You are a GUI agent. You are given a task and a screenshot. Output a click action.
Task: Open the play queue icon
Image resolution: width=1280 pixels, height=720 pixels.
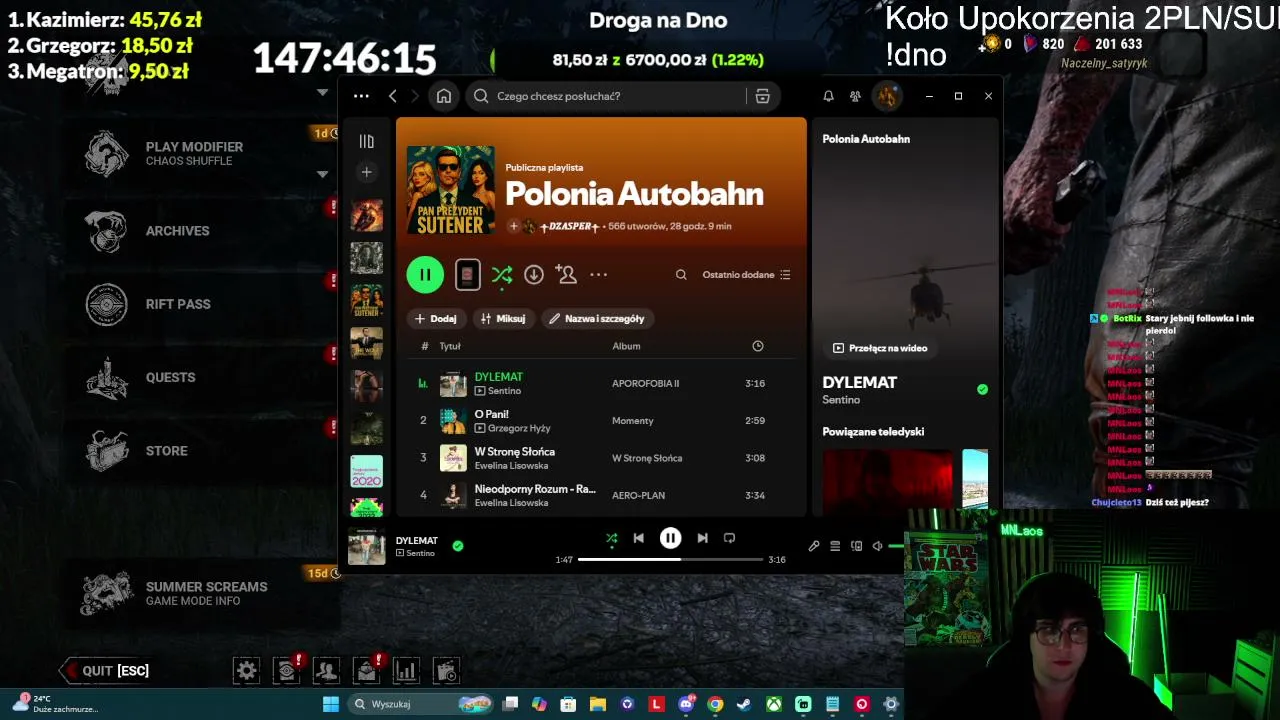(835, 546)
